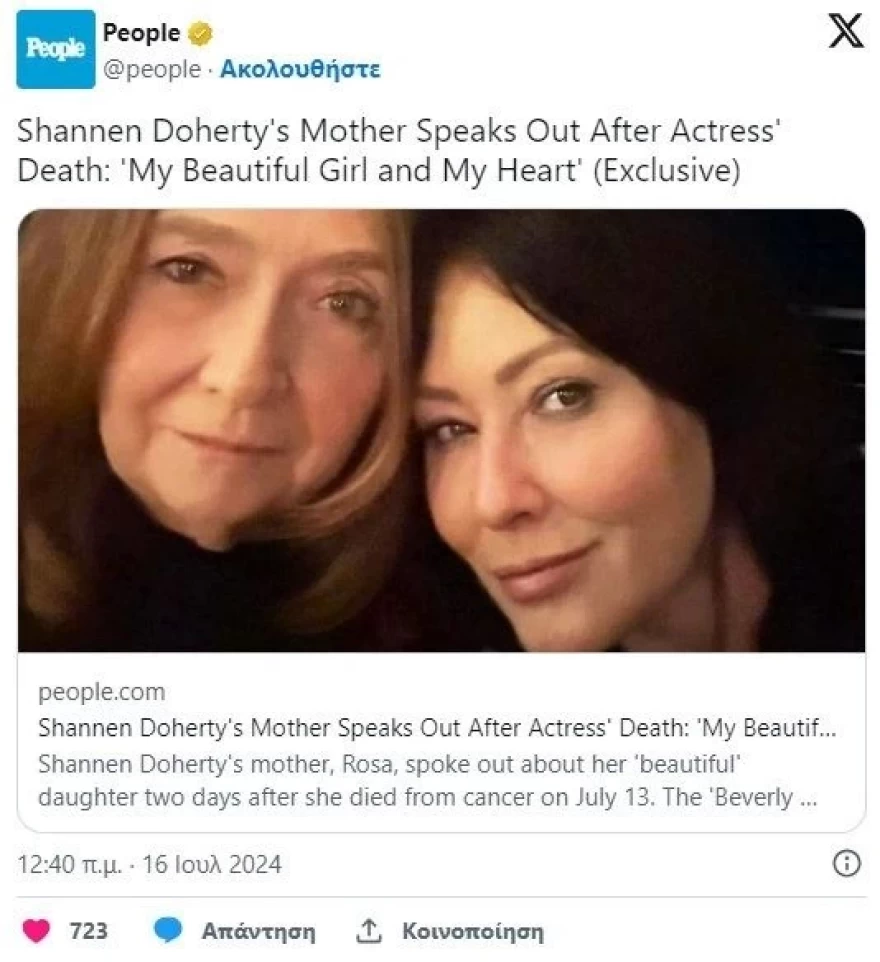The image size is (880, 962).
Task: Open the truncated article title in the card
Action: (x=437, y=729)
